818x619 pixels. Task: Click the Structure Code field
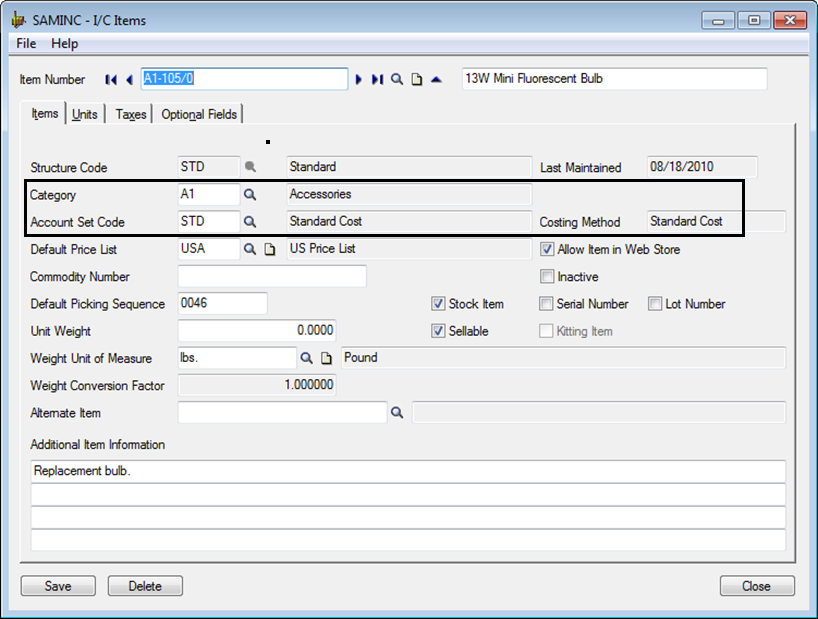(209, 167)
